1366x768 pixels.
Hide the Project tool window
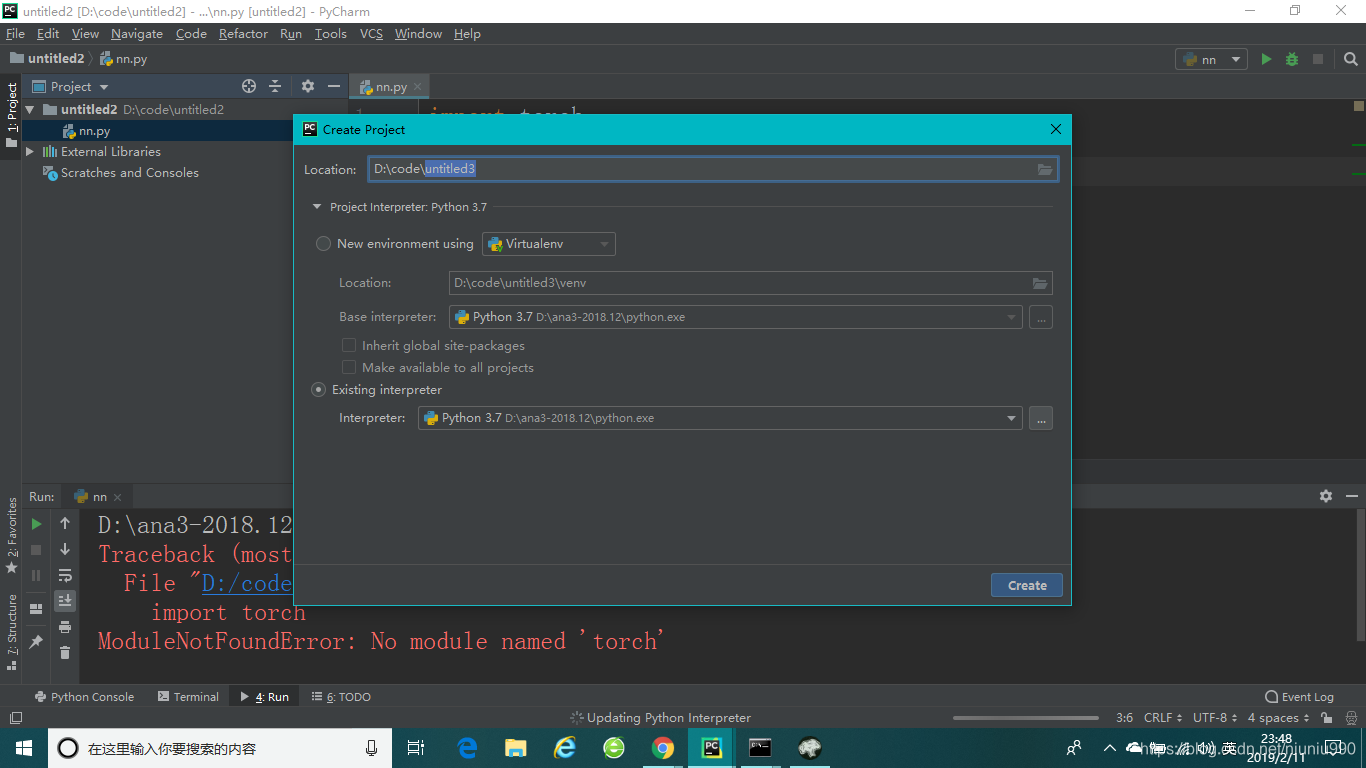click(334, 86)
